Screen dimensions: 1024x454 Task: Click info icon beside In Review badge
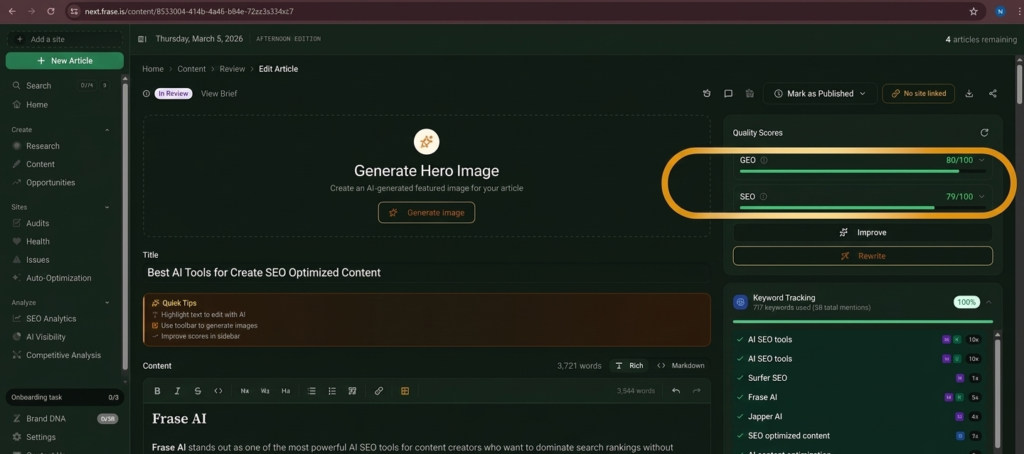pyautogui.click(x=146, y=93)
